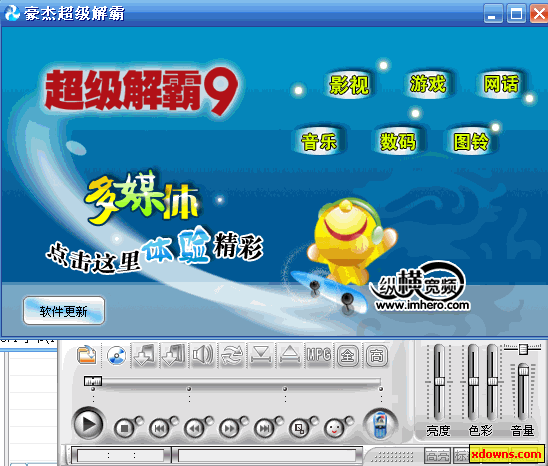Minimize the 豪杰超级解霸 window
The width and height of the screenshot is (548, 466).
click(493, 14)
